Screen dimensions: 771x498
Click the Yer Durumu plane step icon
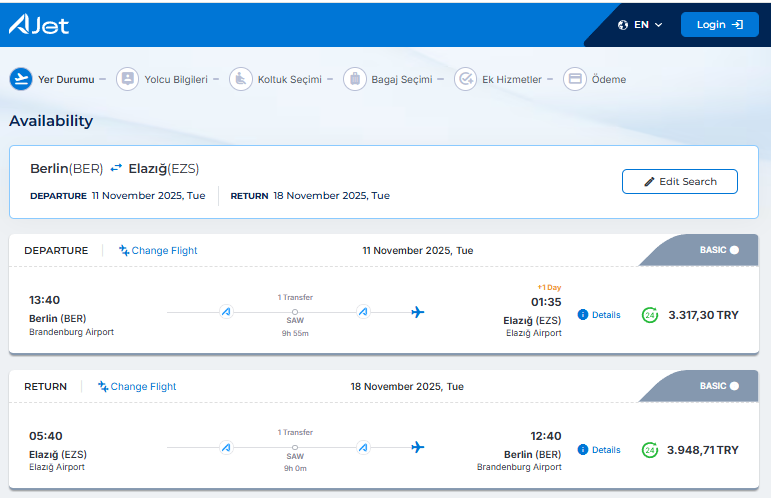tap(21, 79)
